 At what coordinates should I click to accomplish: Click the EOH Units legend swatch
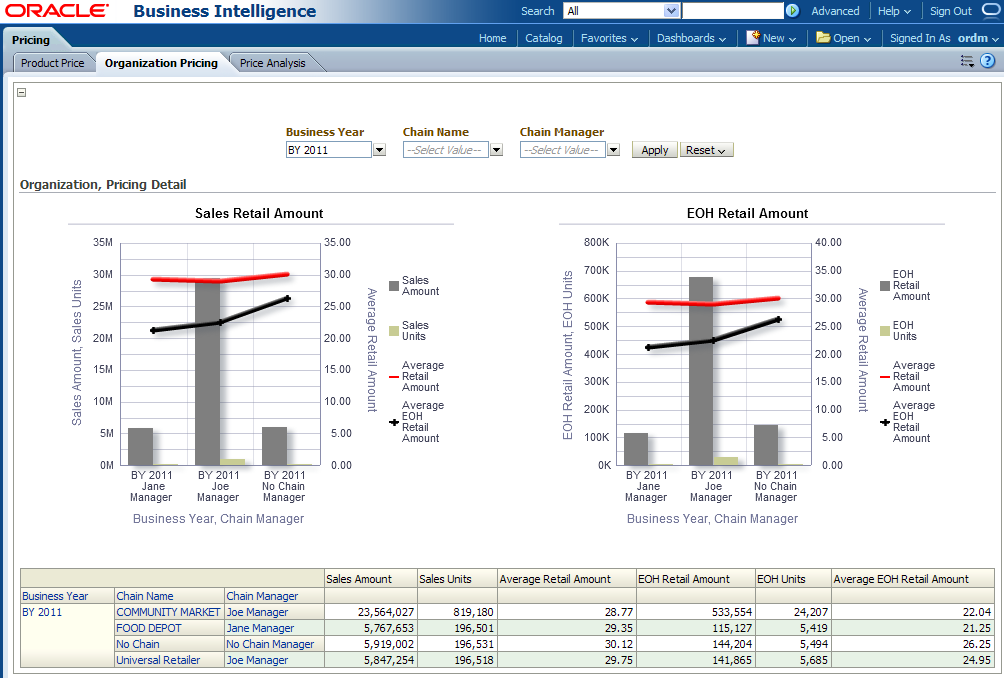pyautogui.click(x=885, y=330)
